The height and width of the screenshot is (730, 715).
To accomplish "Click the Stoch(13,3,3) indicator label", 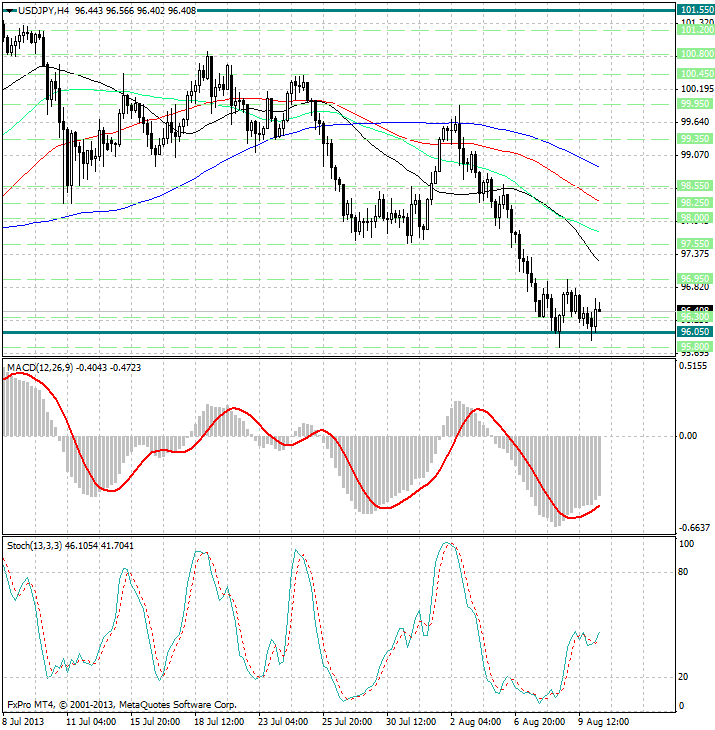I will click(34, 546).
